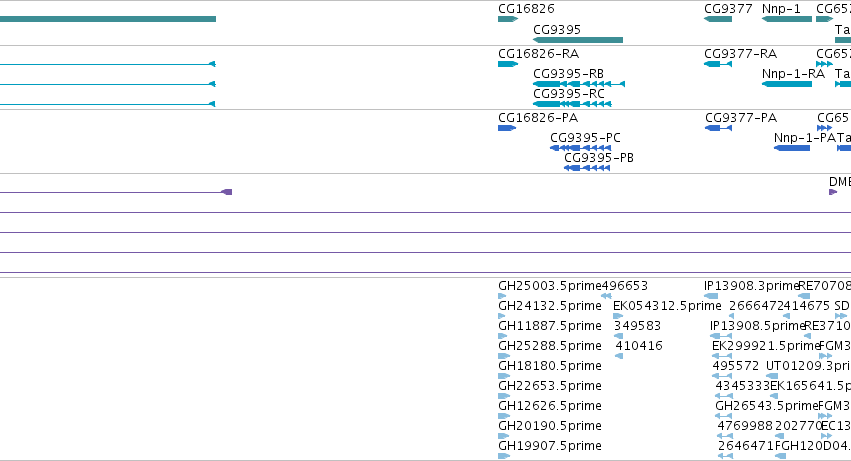Open EST GH26543.5prime label
Viewport: 851px width, 461px height.
(x=766, y=406)
